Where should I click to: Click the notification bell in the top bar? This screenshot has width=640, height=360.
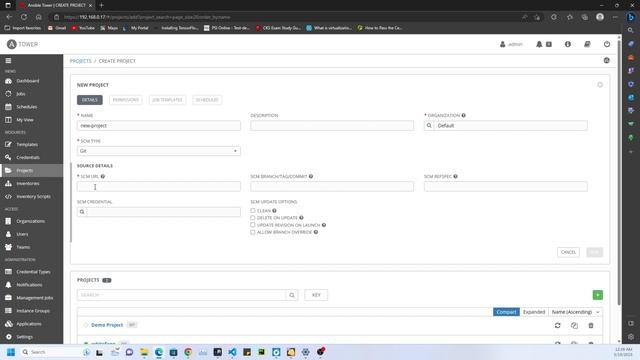click(x=539, y=44)
